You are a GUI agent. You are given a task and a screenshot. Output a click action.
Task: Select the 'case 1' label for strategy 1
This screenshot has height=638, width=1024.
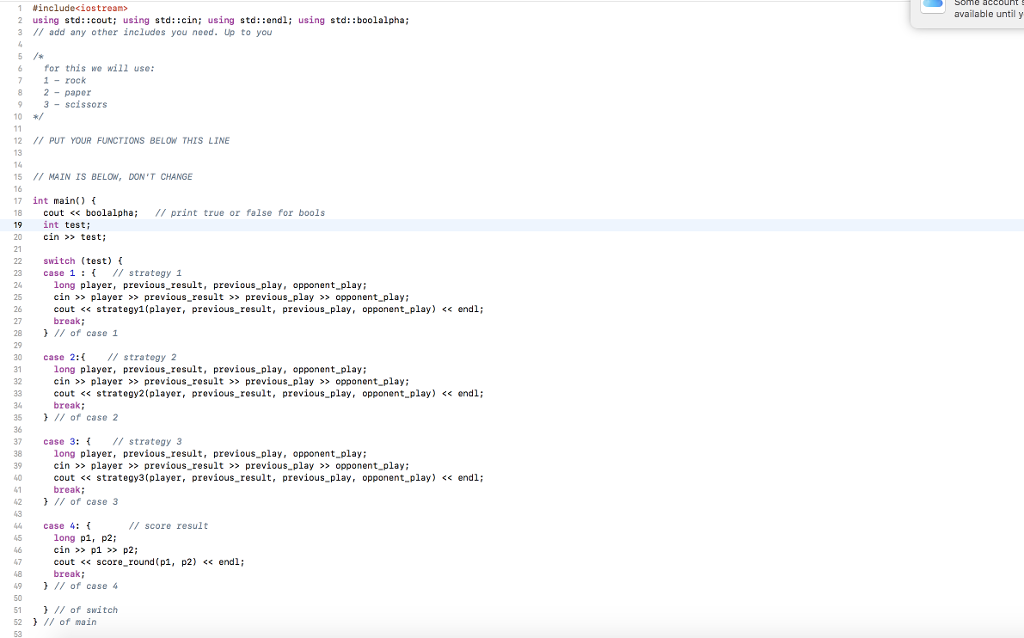(x=58, y=272)
